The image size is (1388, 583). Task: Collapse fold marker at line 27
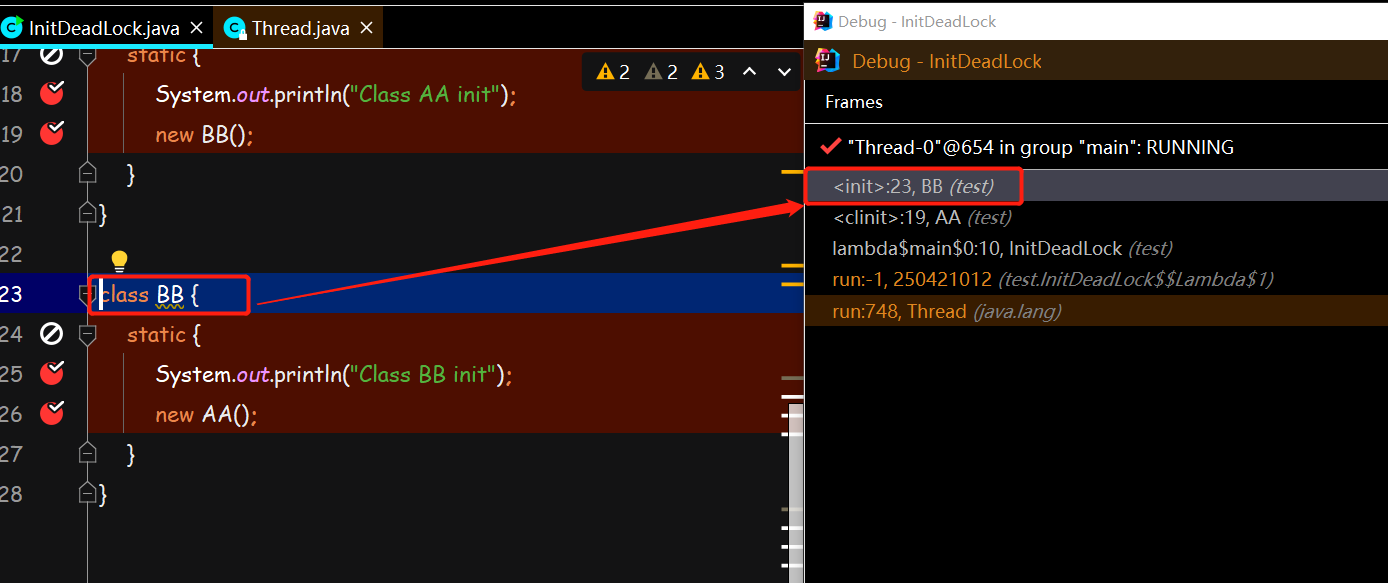click(87, 453)
